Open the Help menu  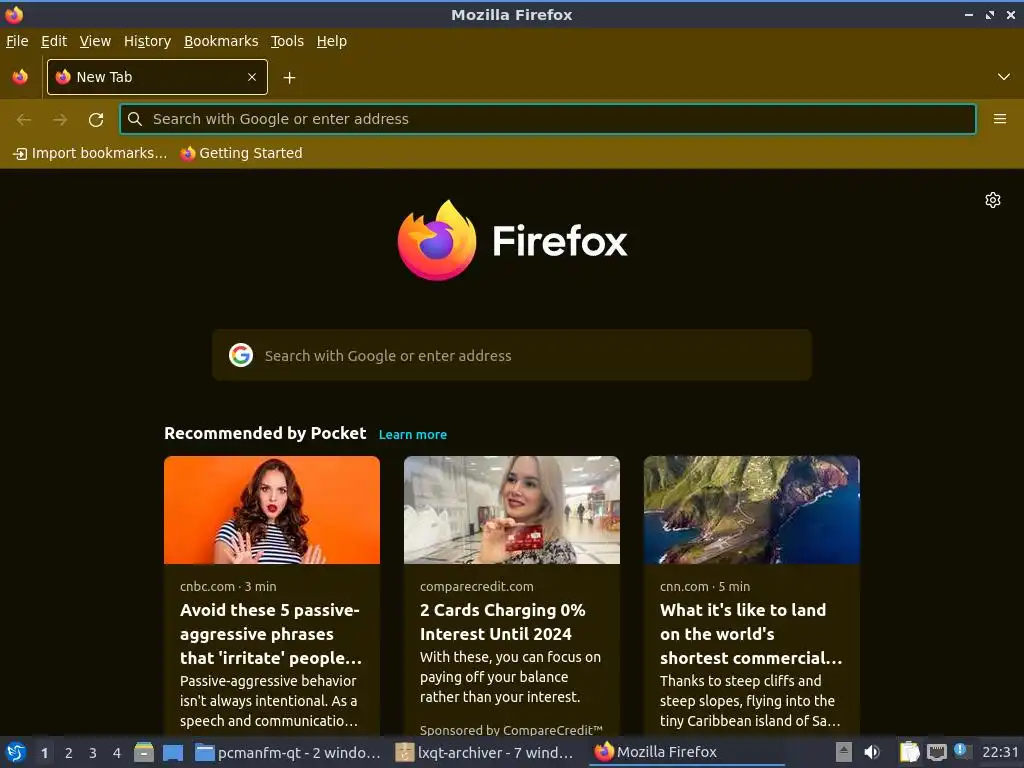[332, 41]
